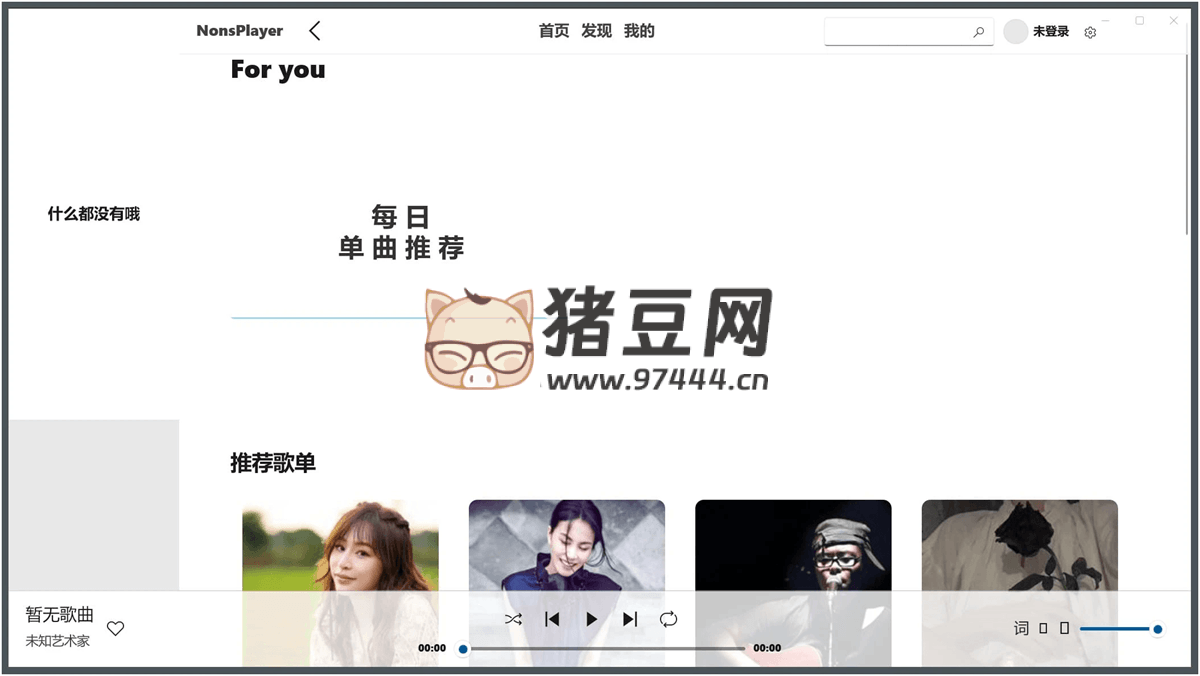Click the back chevron beside NonsPlayer

(314, 31)
